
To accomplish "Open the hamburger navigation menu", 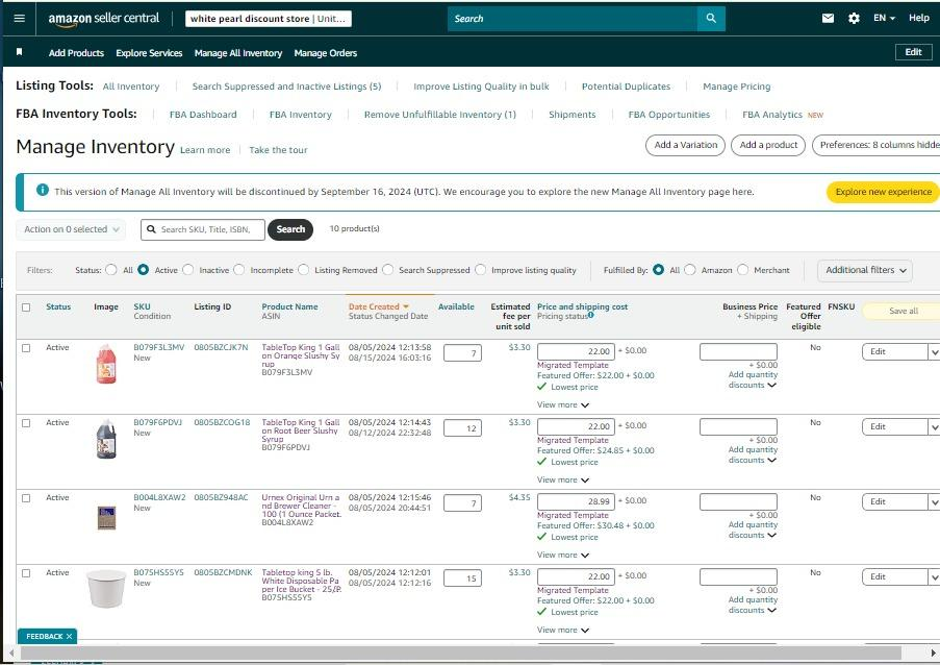I will (x=19, y=18).
